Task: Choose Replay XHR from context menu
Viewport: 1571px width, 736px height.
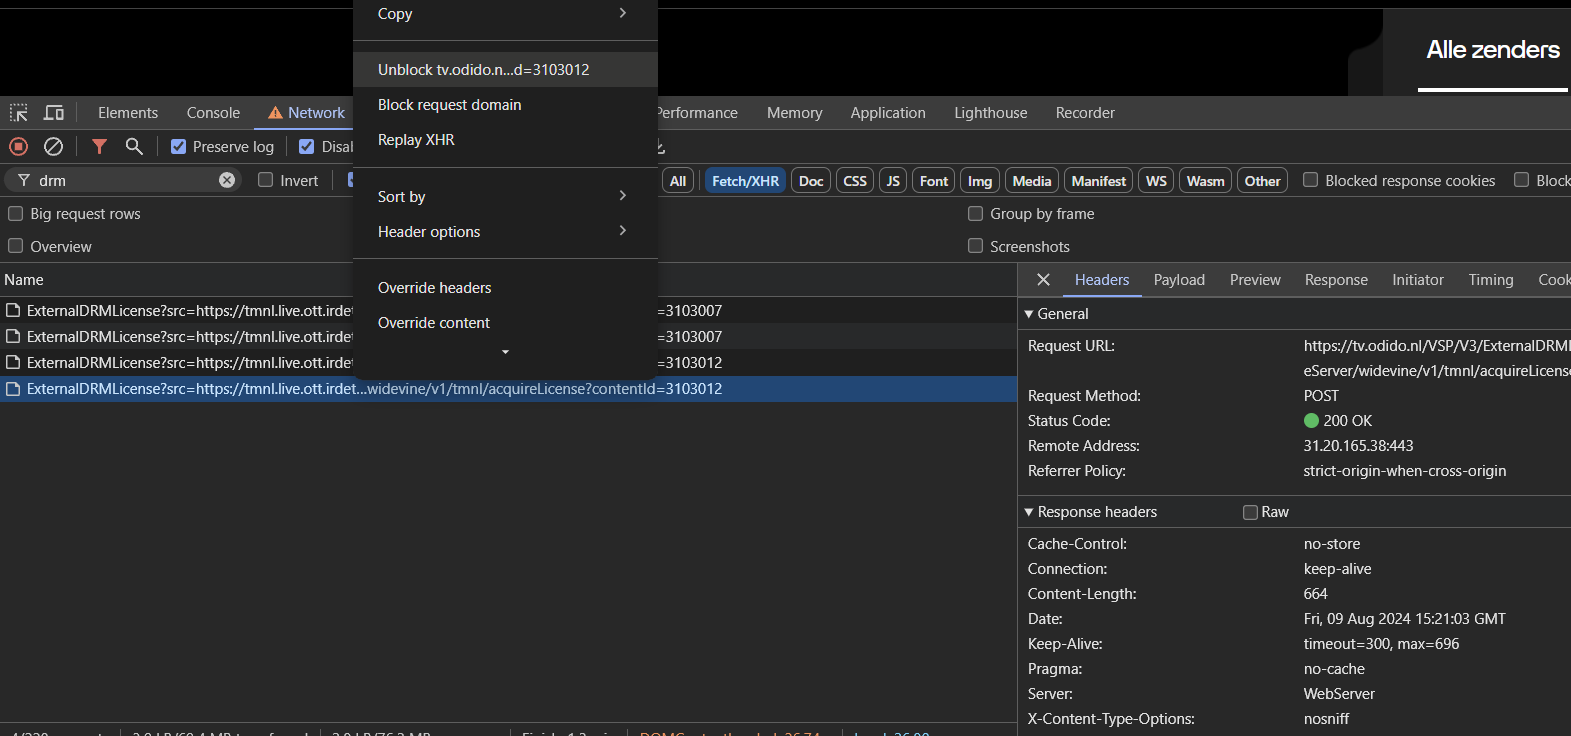Action: click(416, 140)
